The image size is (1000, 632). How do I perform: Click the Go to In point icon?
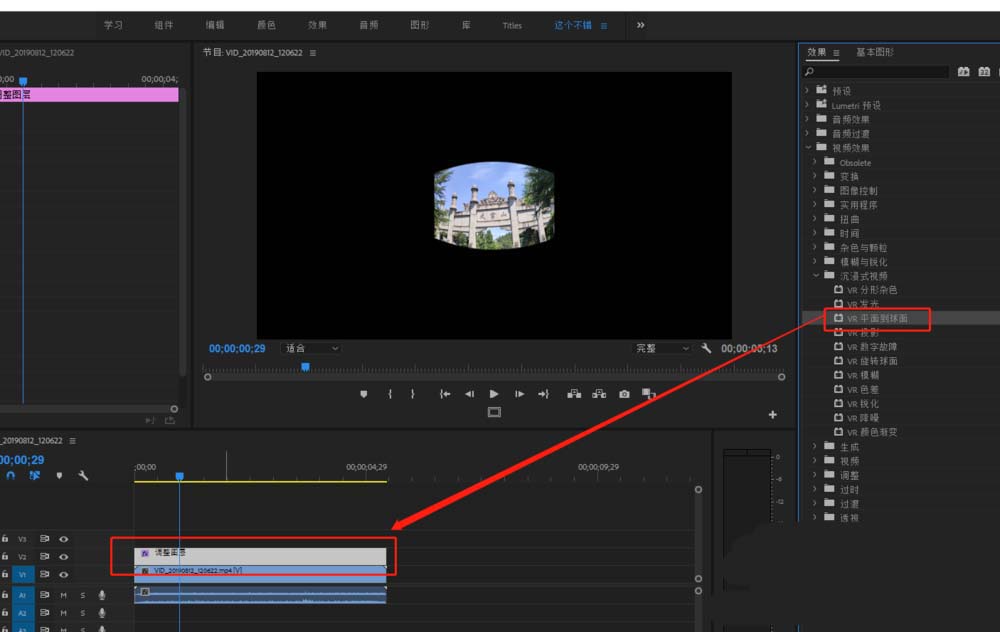click(444, 394)
